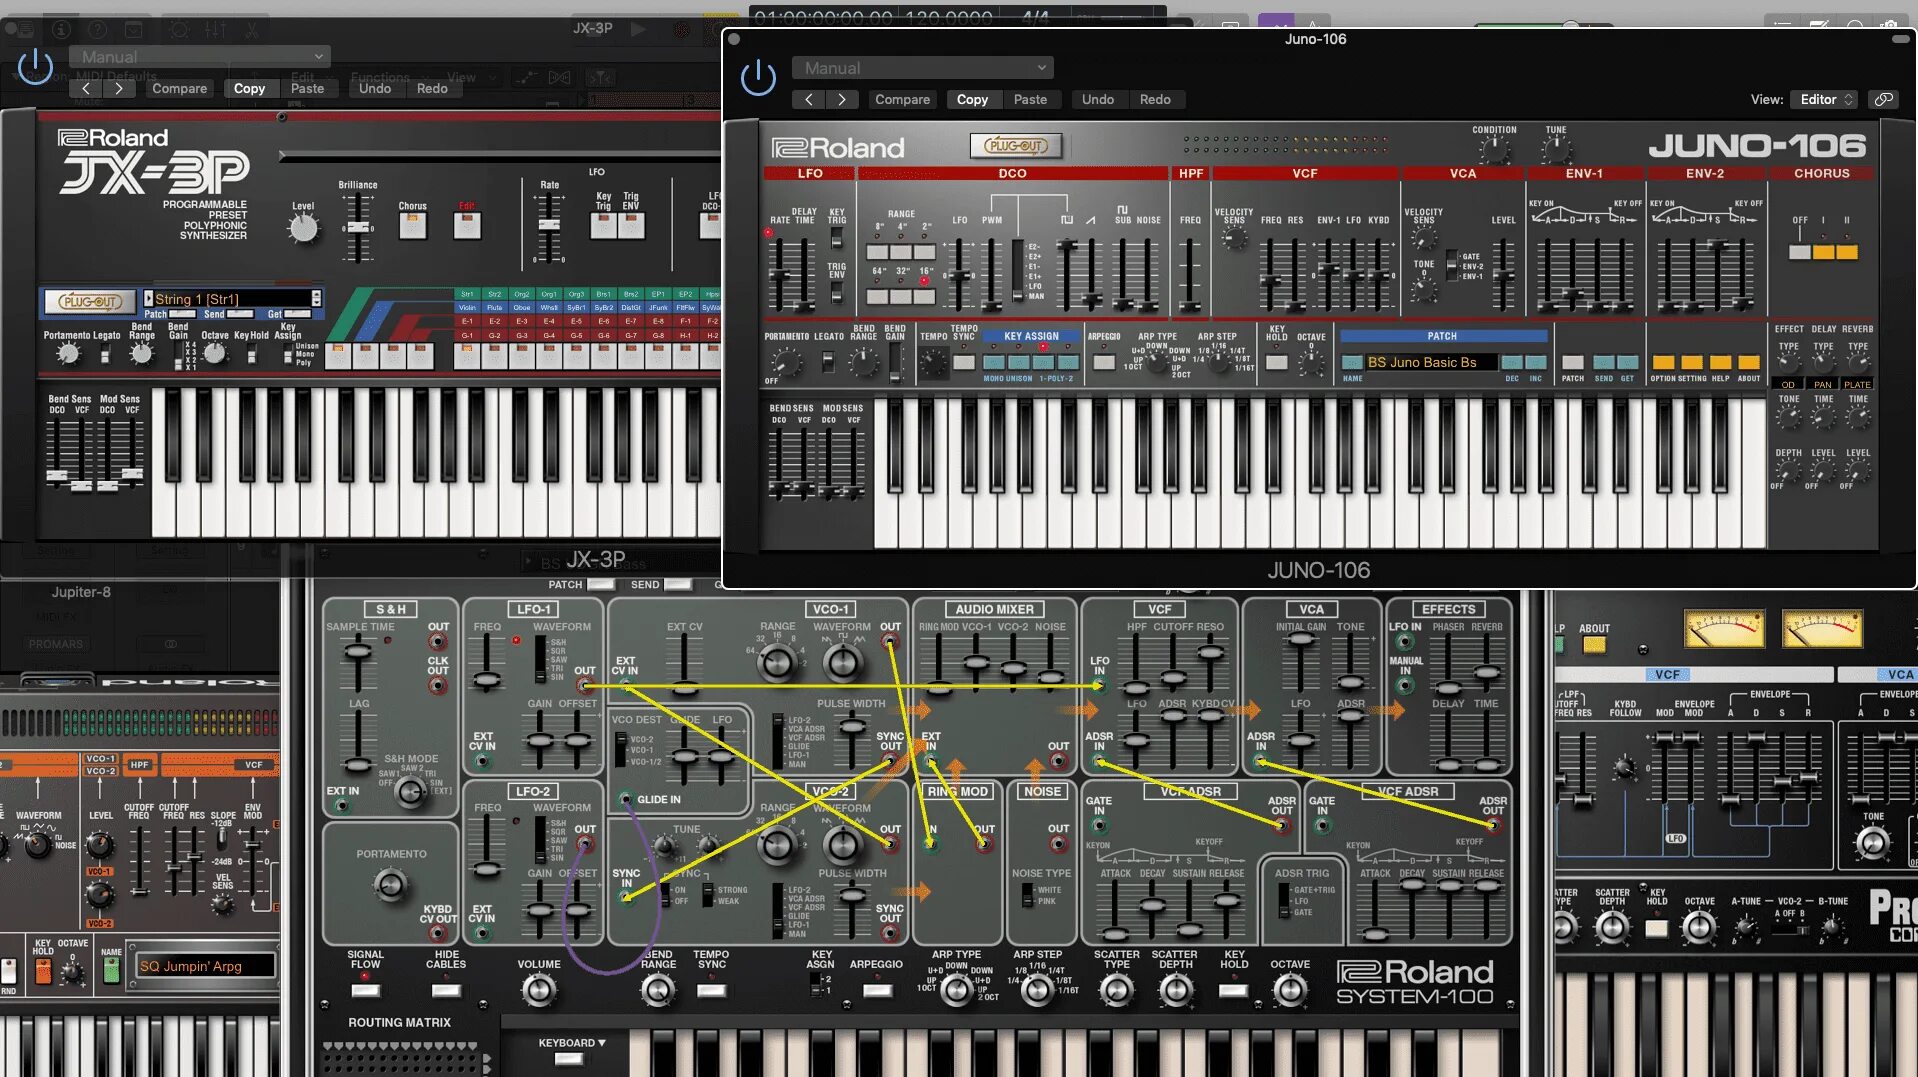The image size is (1918, 1077).
Task: Click the System-100 PORTAMENTO knob
Action: [x=390, y=885]
